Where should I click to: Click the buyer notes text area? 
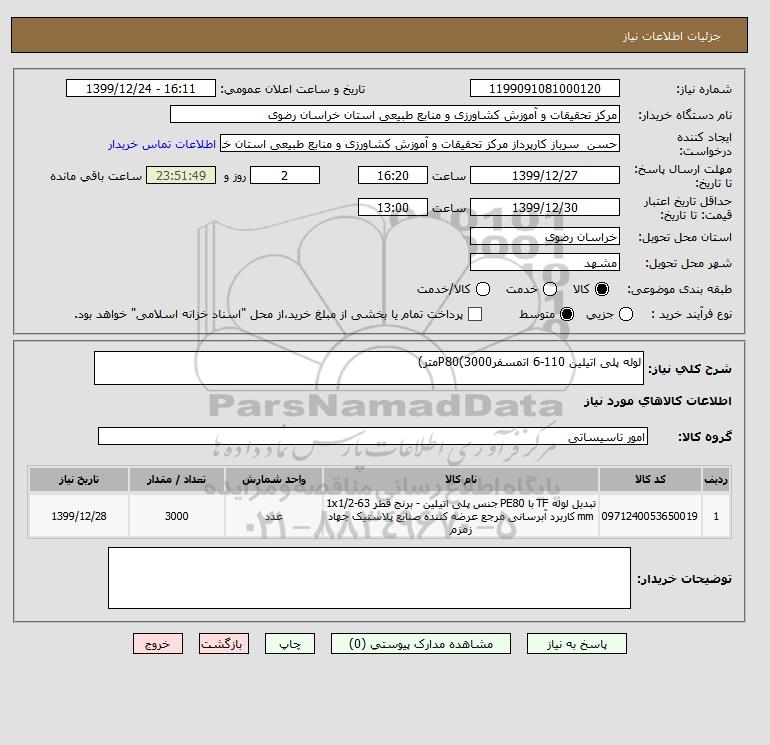point(369,578)
